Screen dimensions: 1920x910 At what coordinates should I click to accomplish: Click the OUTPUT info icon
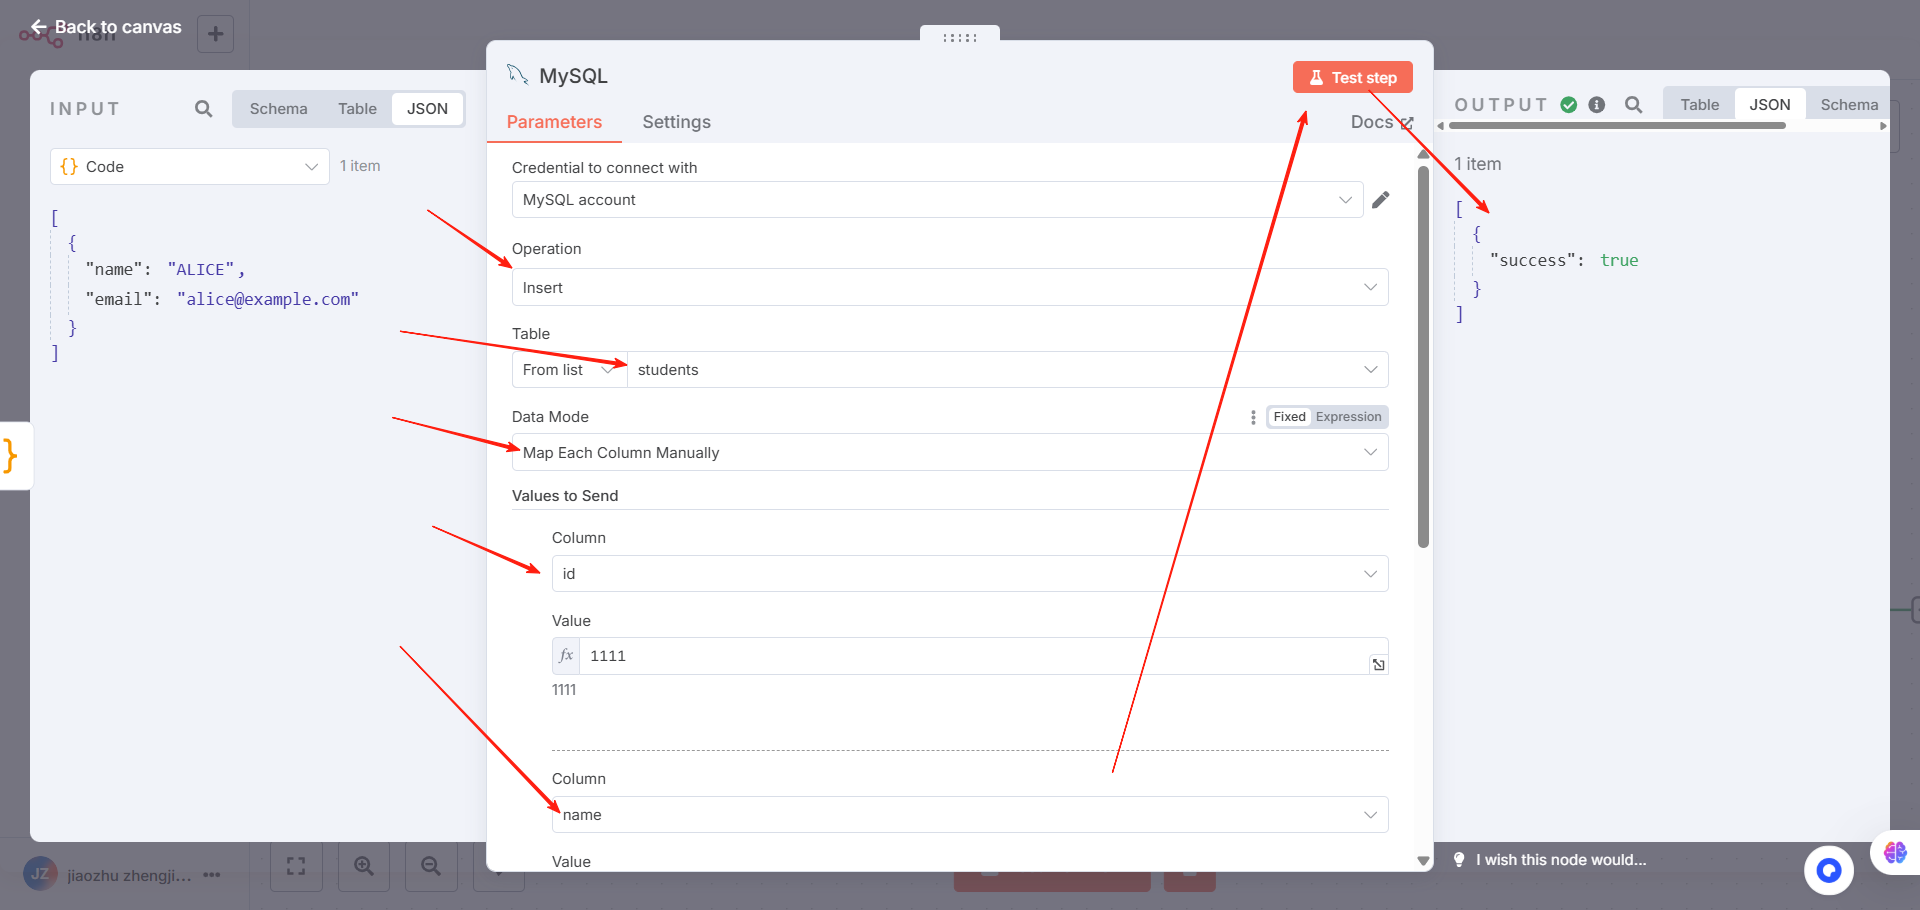1596,104
